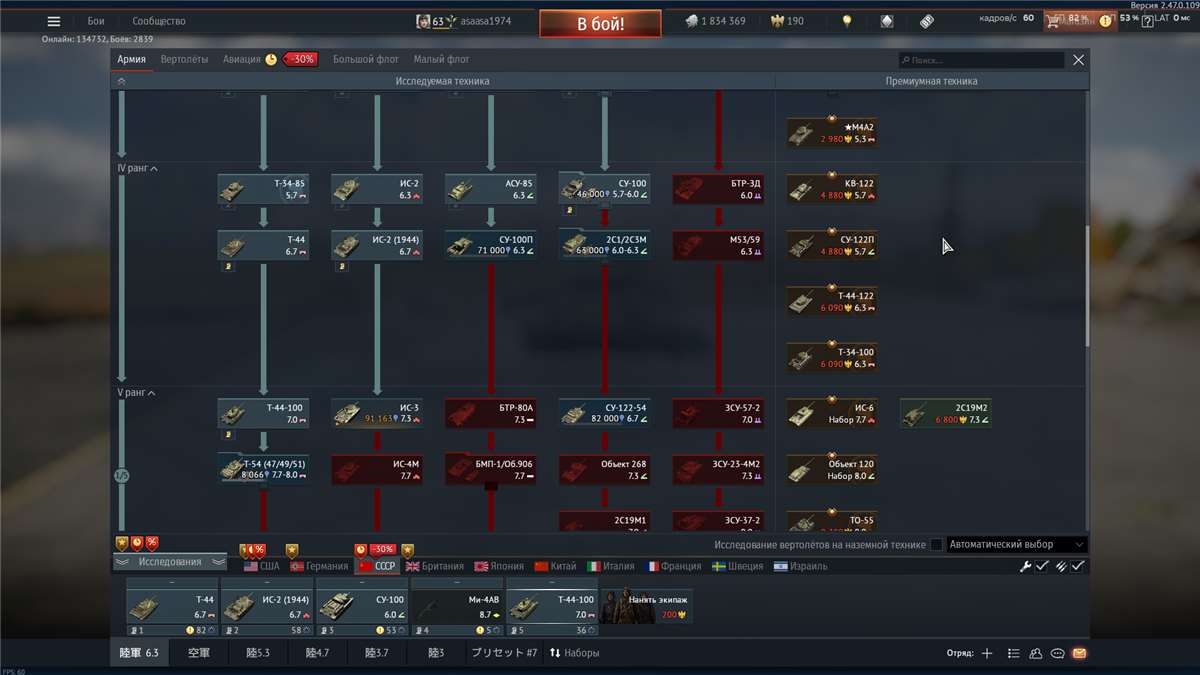Select ЗСУ-57-2 vehicle card
Screen dimensions: 1200x675
tap(719, 413)
